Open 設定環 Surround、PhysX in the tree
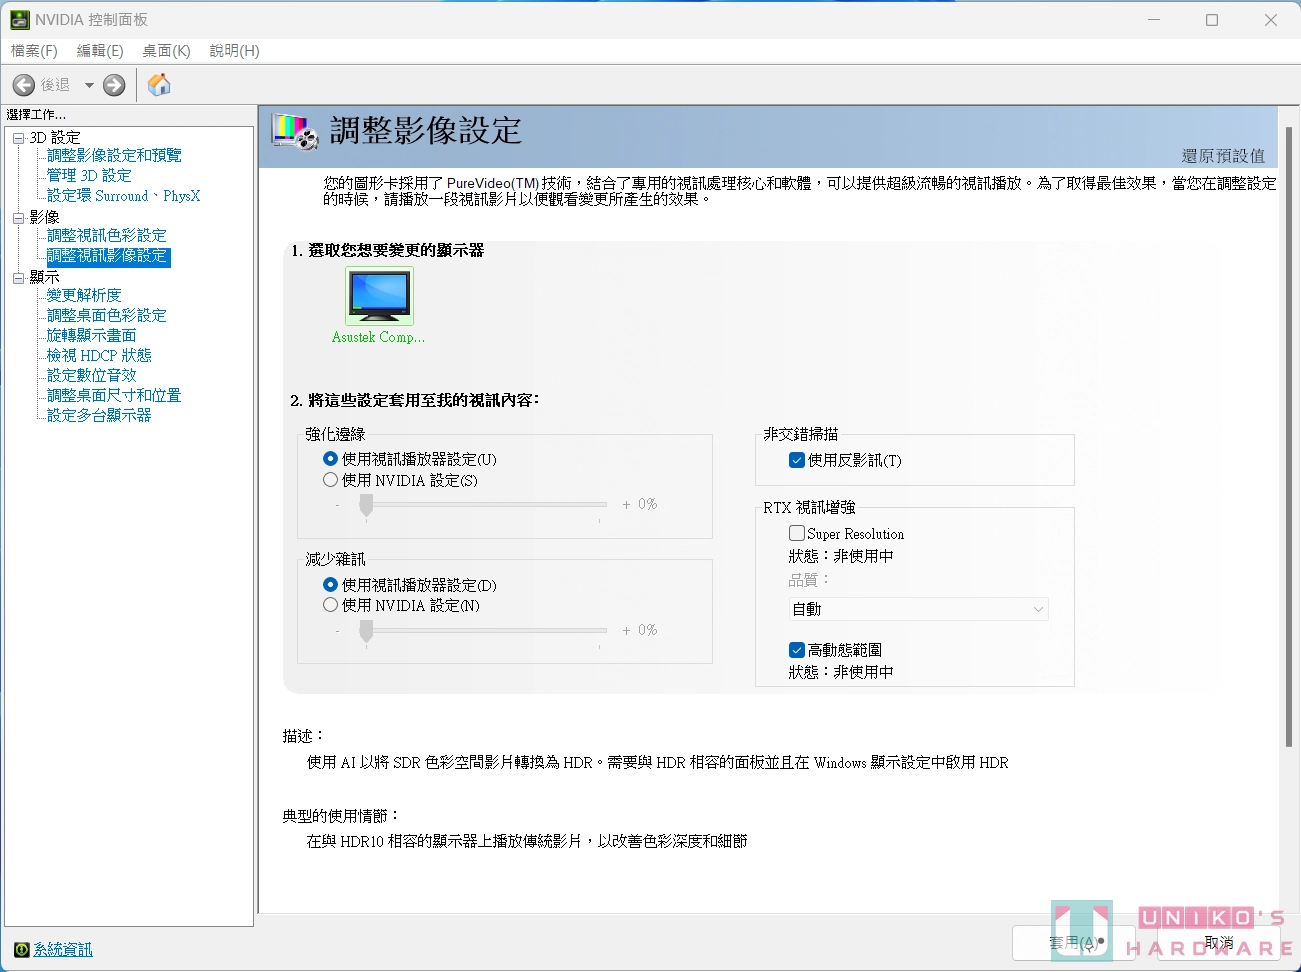The width and height of the screenshot is (1301, 972). (123, 196)
